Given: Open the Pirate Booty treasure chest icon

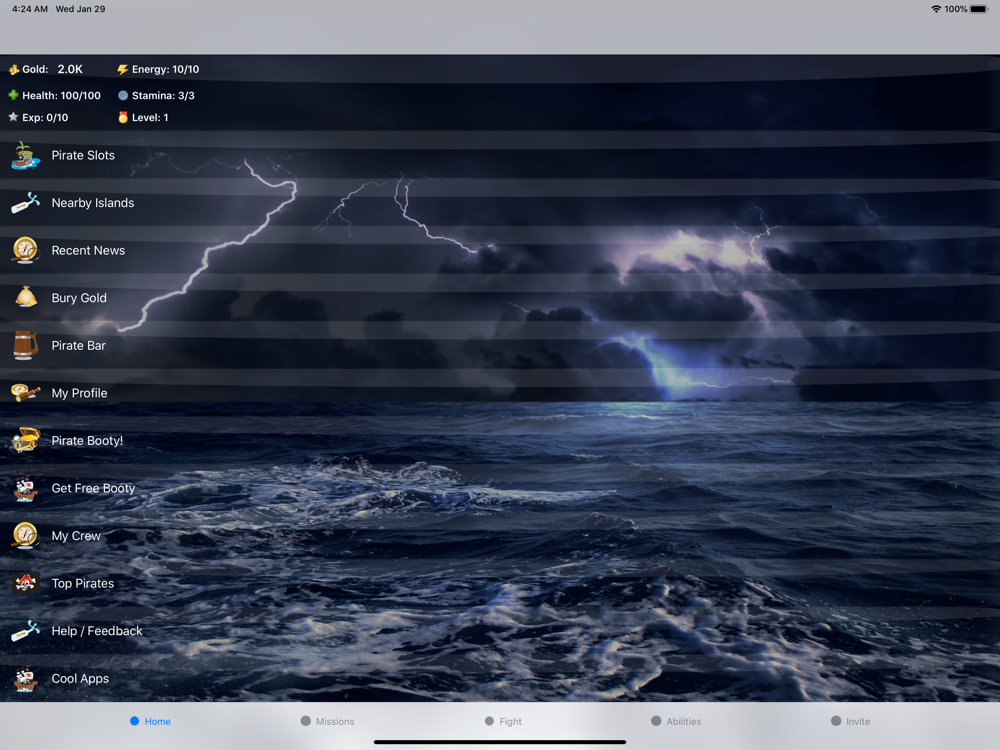Looking at the screenshot, I should coord(26,440).
